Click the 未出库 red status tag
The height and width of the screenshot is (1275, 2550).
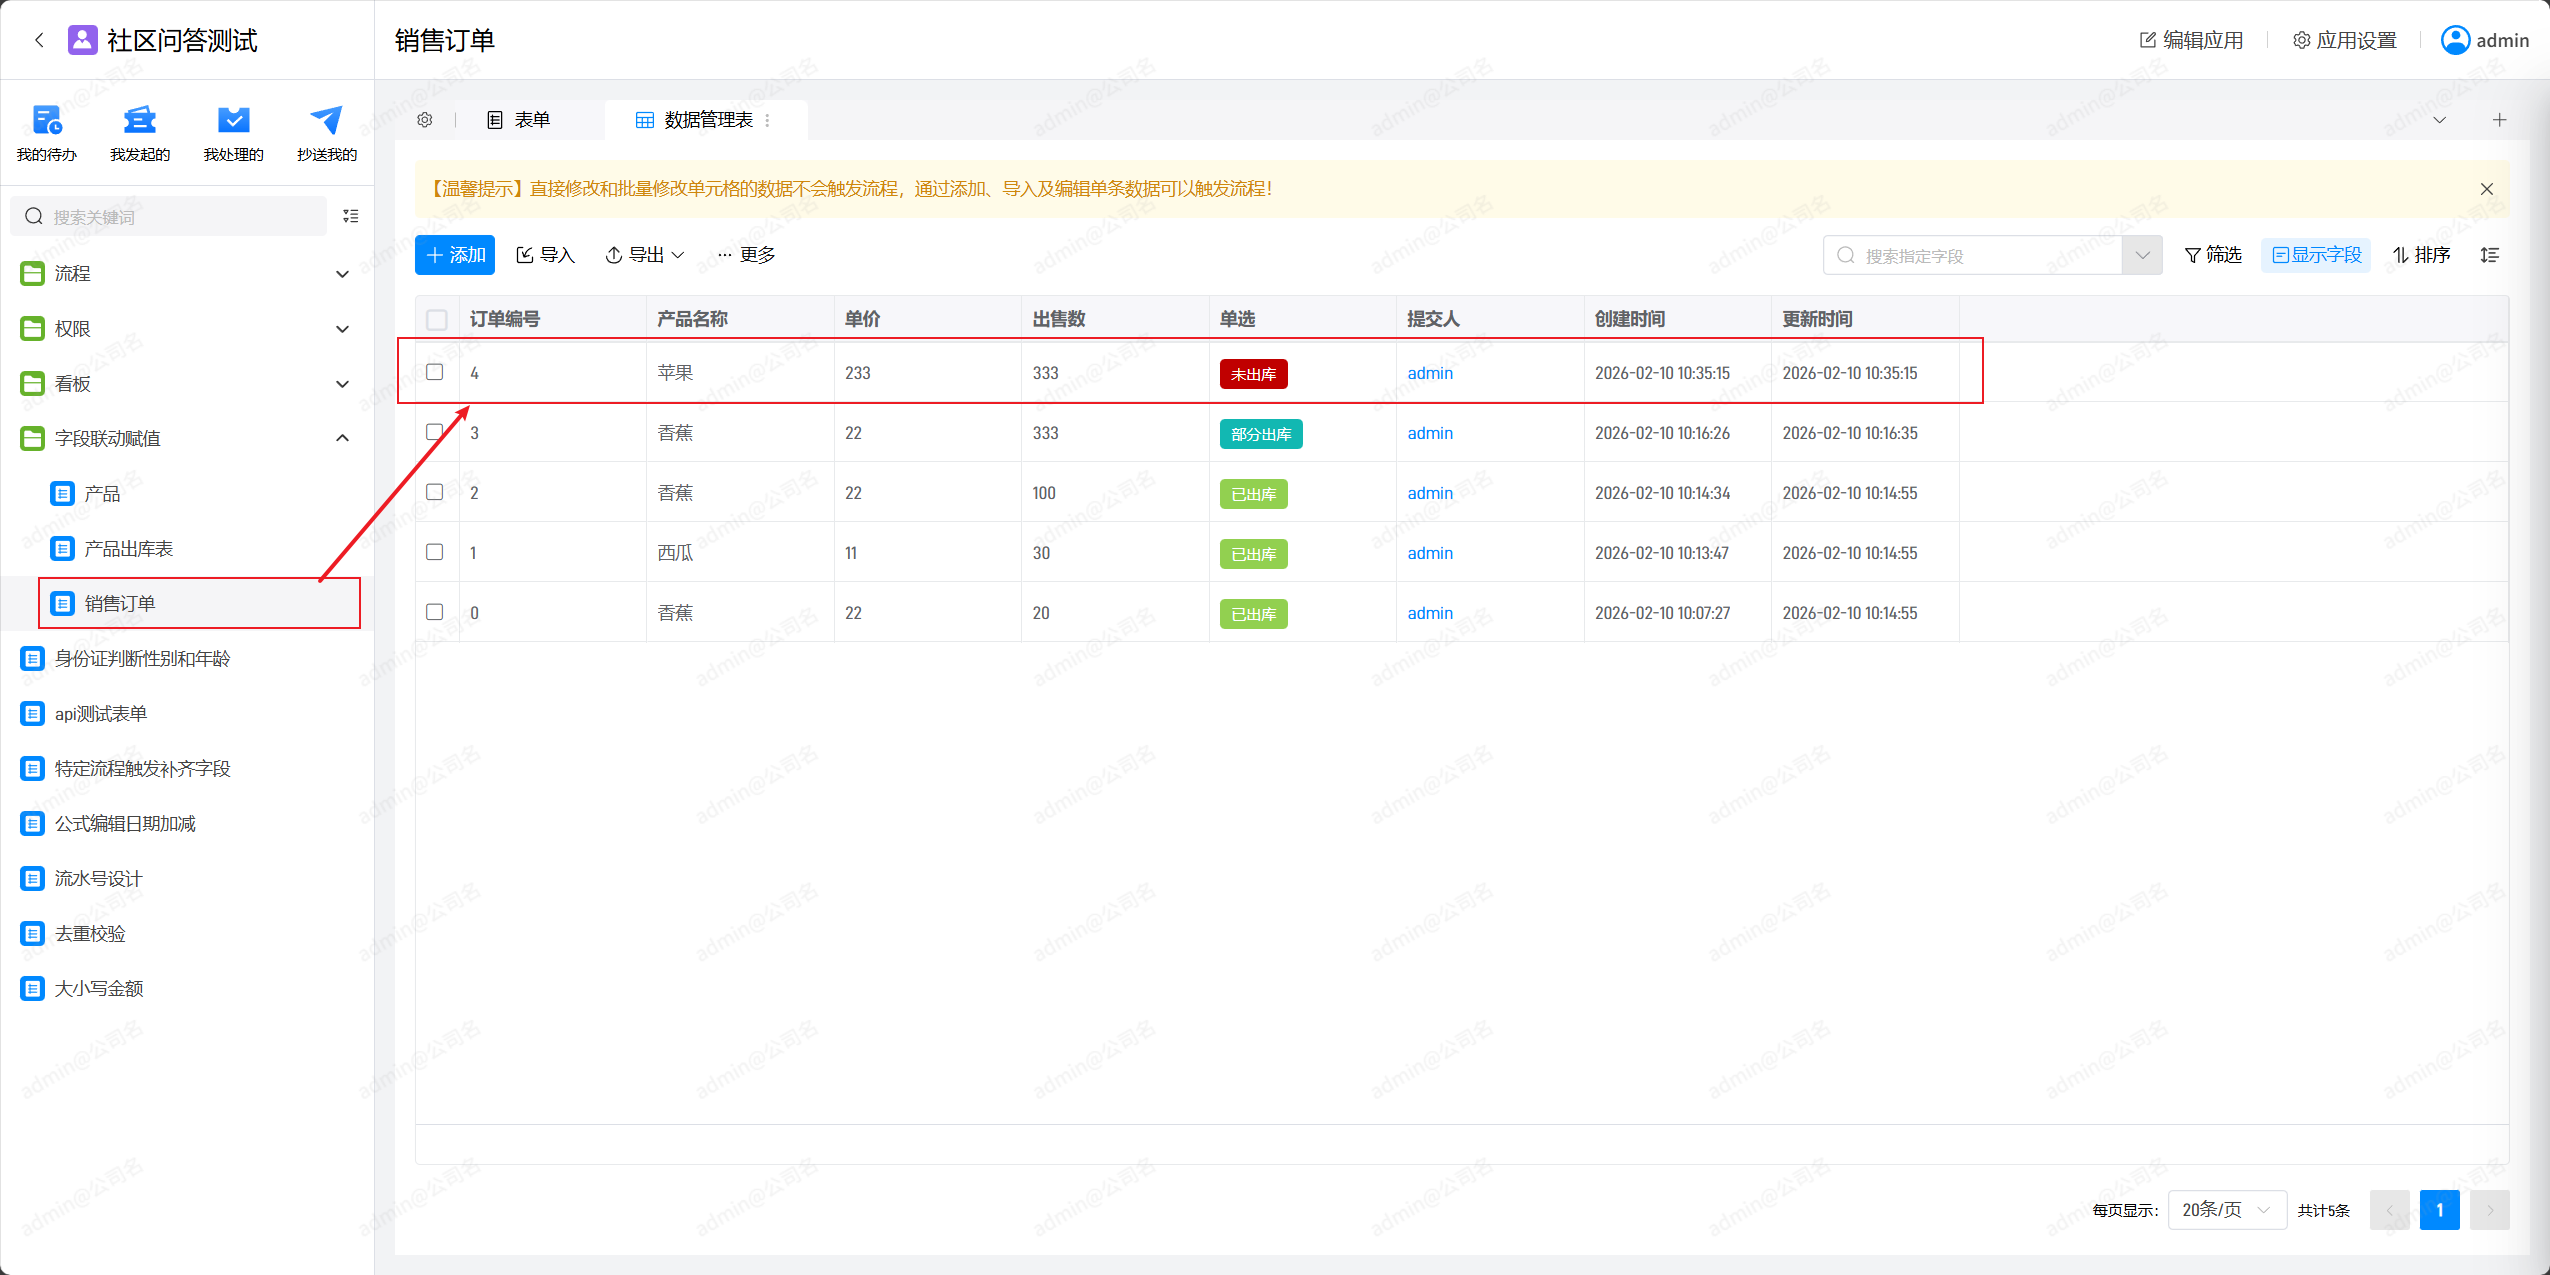coord(1253,374)
